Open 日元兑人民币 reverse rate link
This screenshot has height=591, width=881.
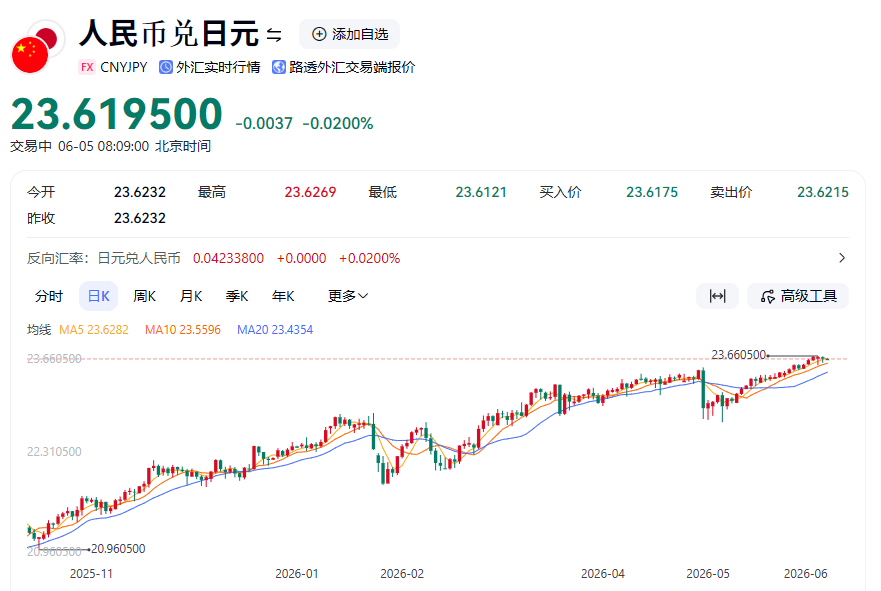pyautogui.click(x=139, y=258)
